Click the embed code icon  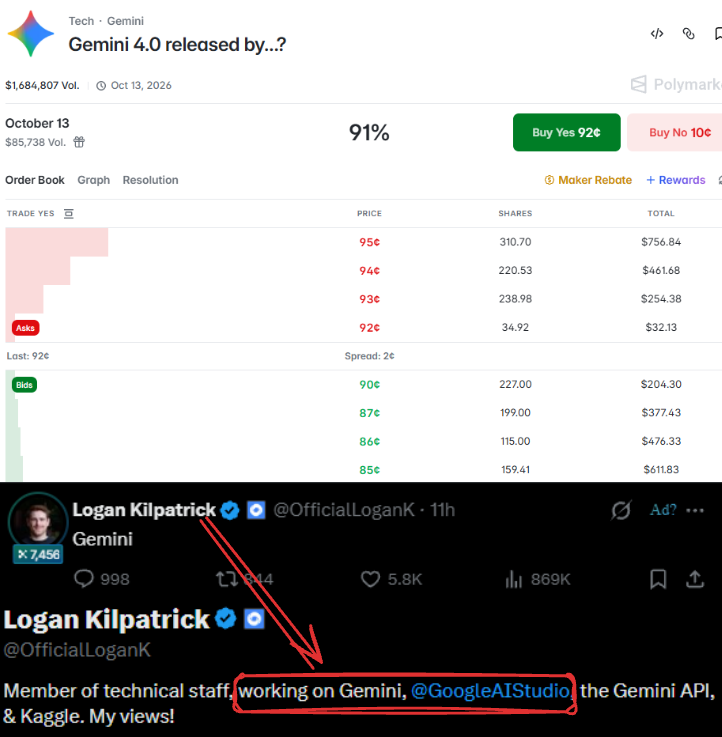(x=657, y=34)
